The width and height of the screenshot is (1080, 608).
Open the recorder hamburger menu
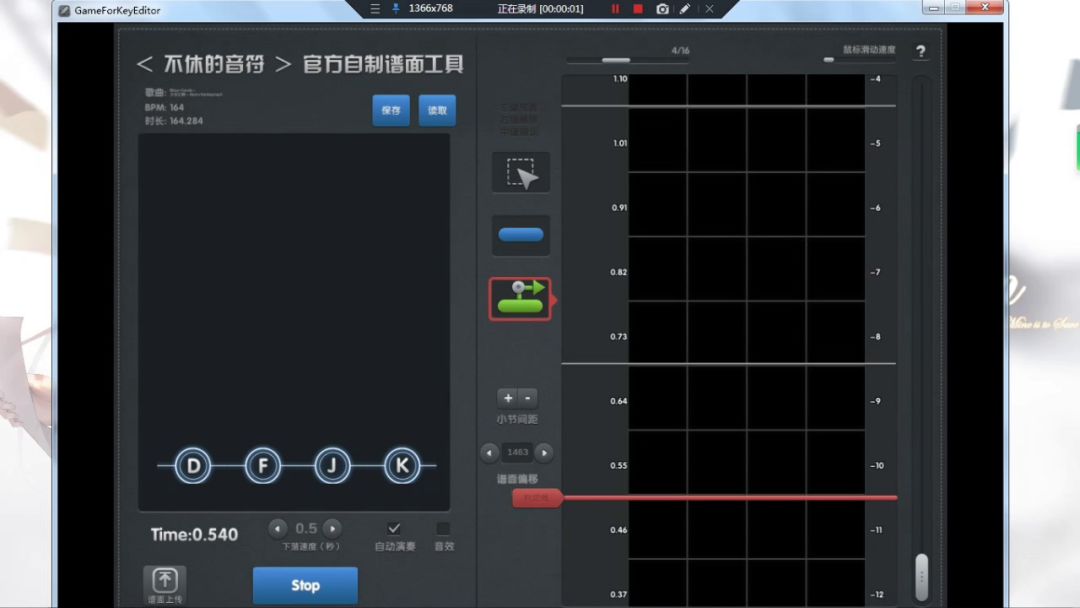375,9
